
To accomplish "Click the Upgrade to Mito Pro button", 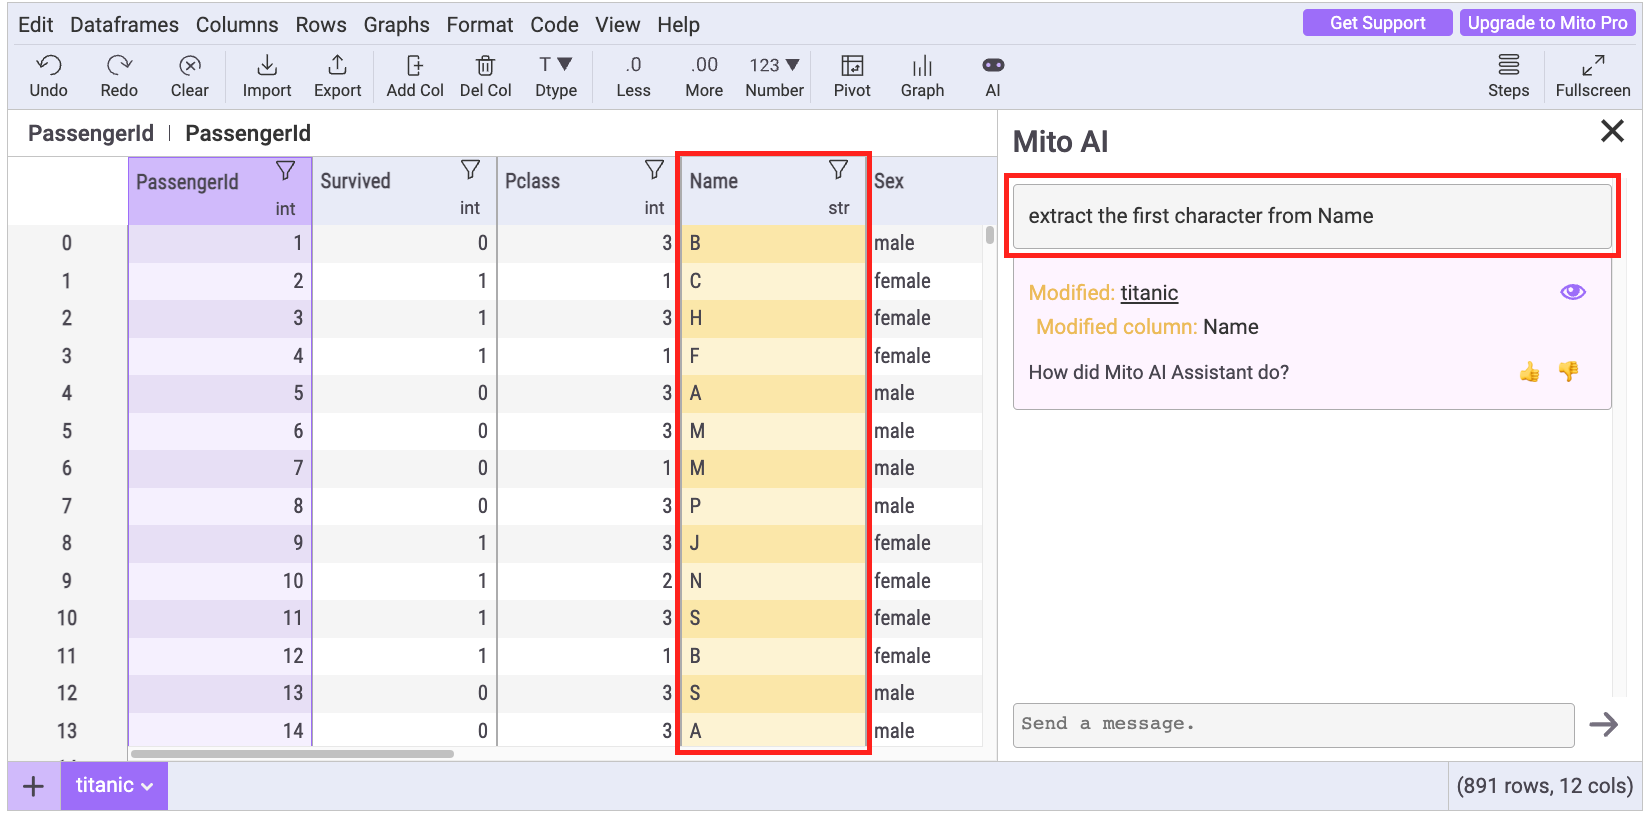I will 1547,23.
